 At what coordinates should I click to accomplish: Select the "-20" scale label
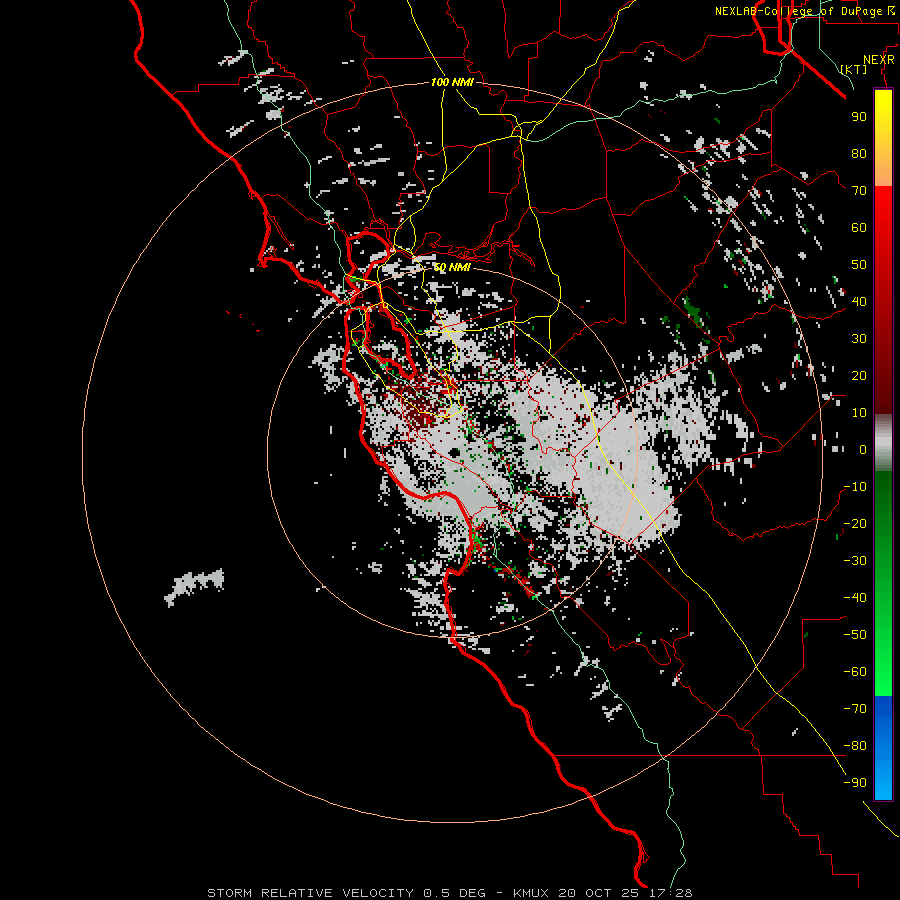855,523
